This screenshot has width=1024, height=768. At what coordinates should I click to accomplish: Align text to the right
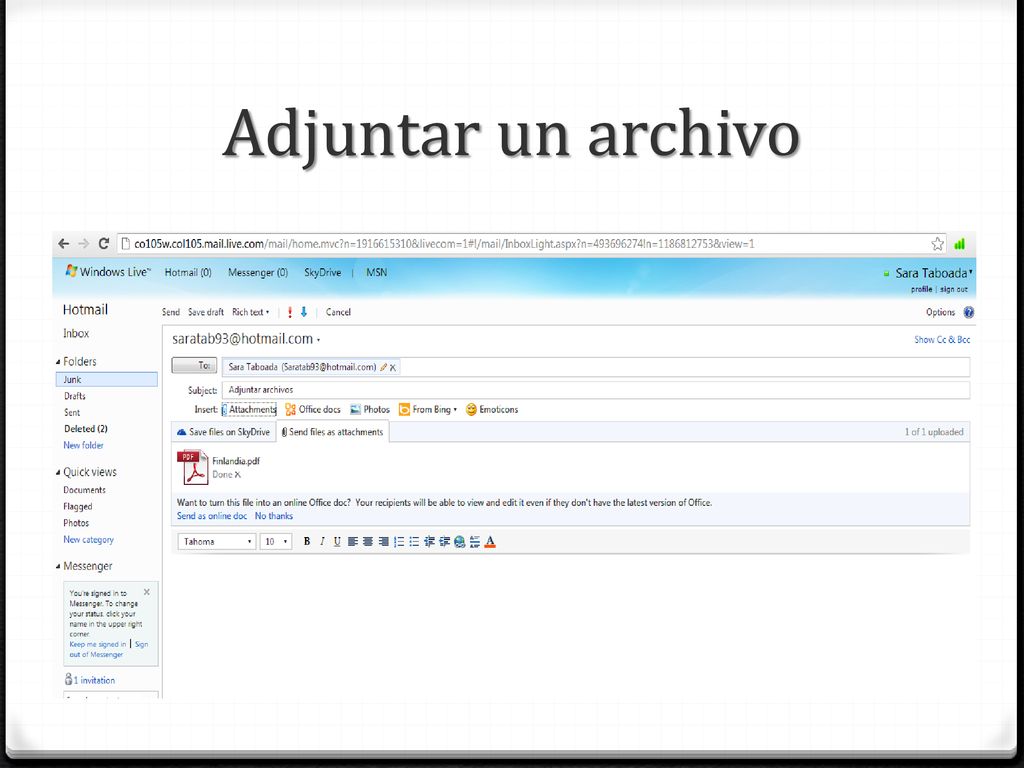point(383,541)
